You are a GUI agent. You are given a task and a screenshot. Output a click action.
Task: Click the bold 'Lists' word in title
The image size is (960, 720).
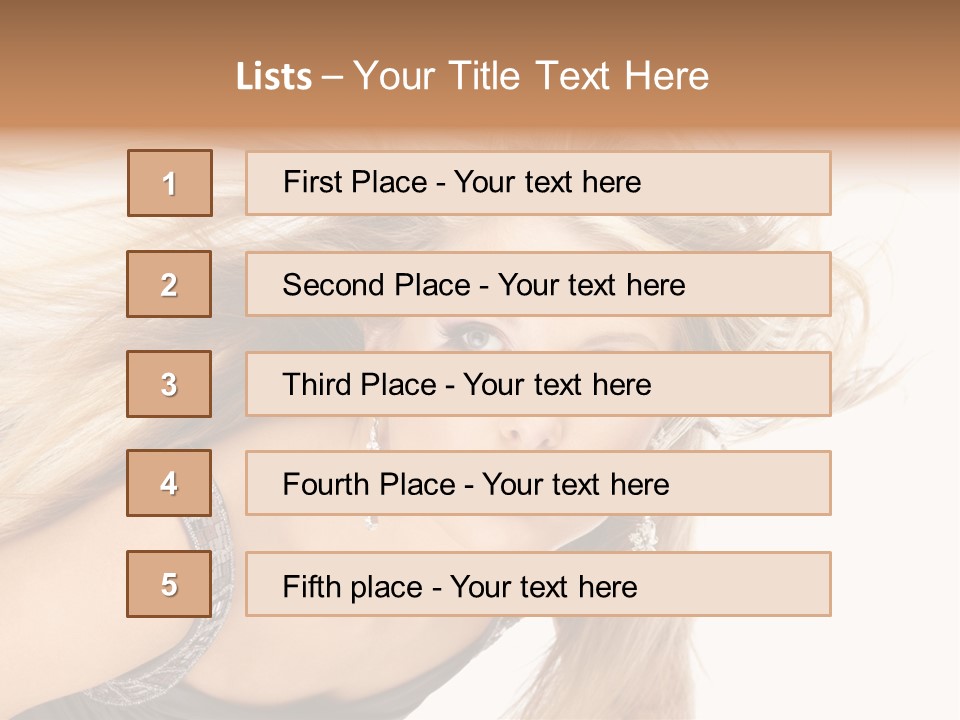tap(274, 76)
